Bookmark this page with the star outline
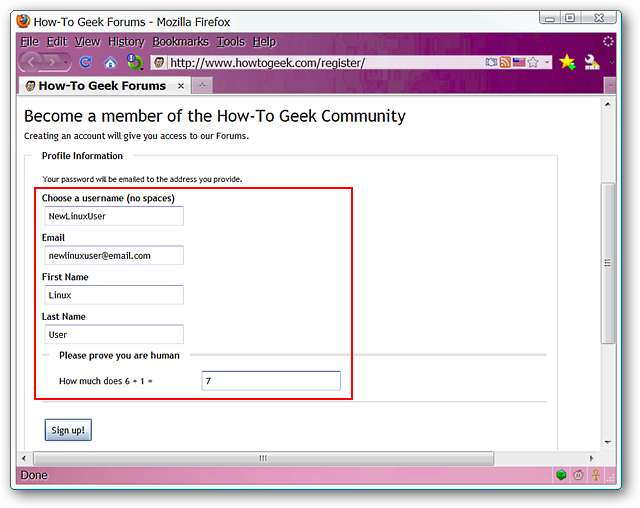Viewport: 640px width, 508px height. coord(533,62)
